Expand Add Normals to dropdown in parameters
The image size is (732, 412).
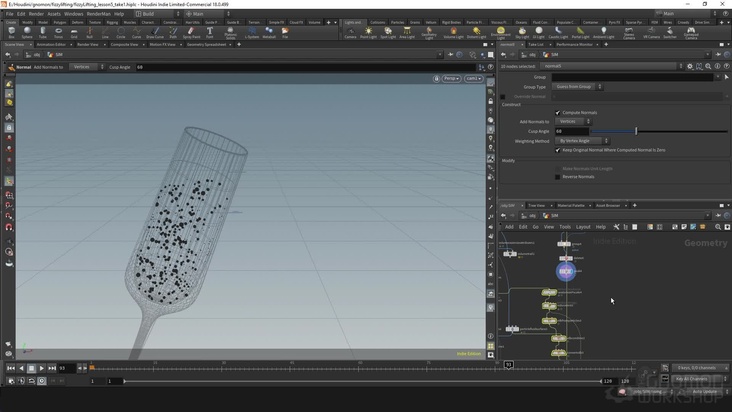tap(573, 121)
